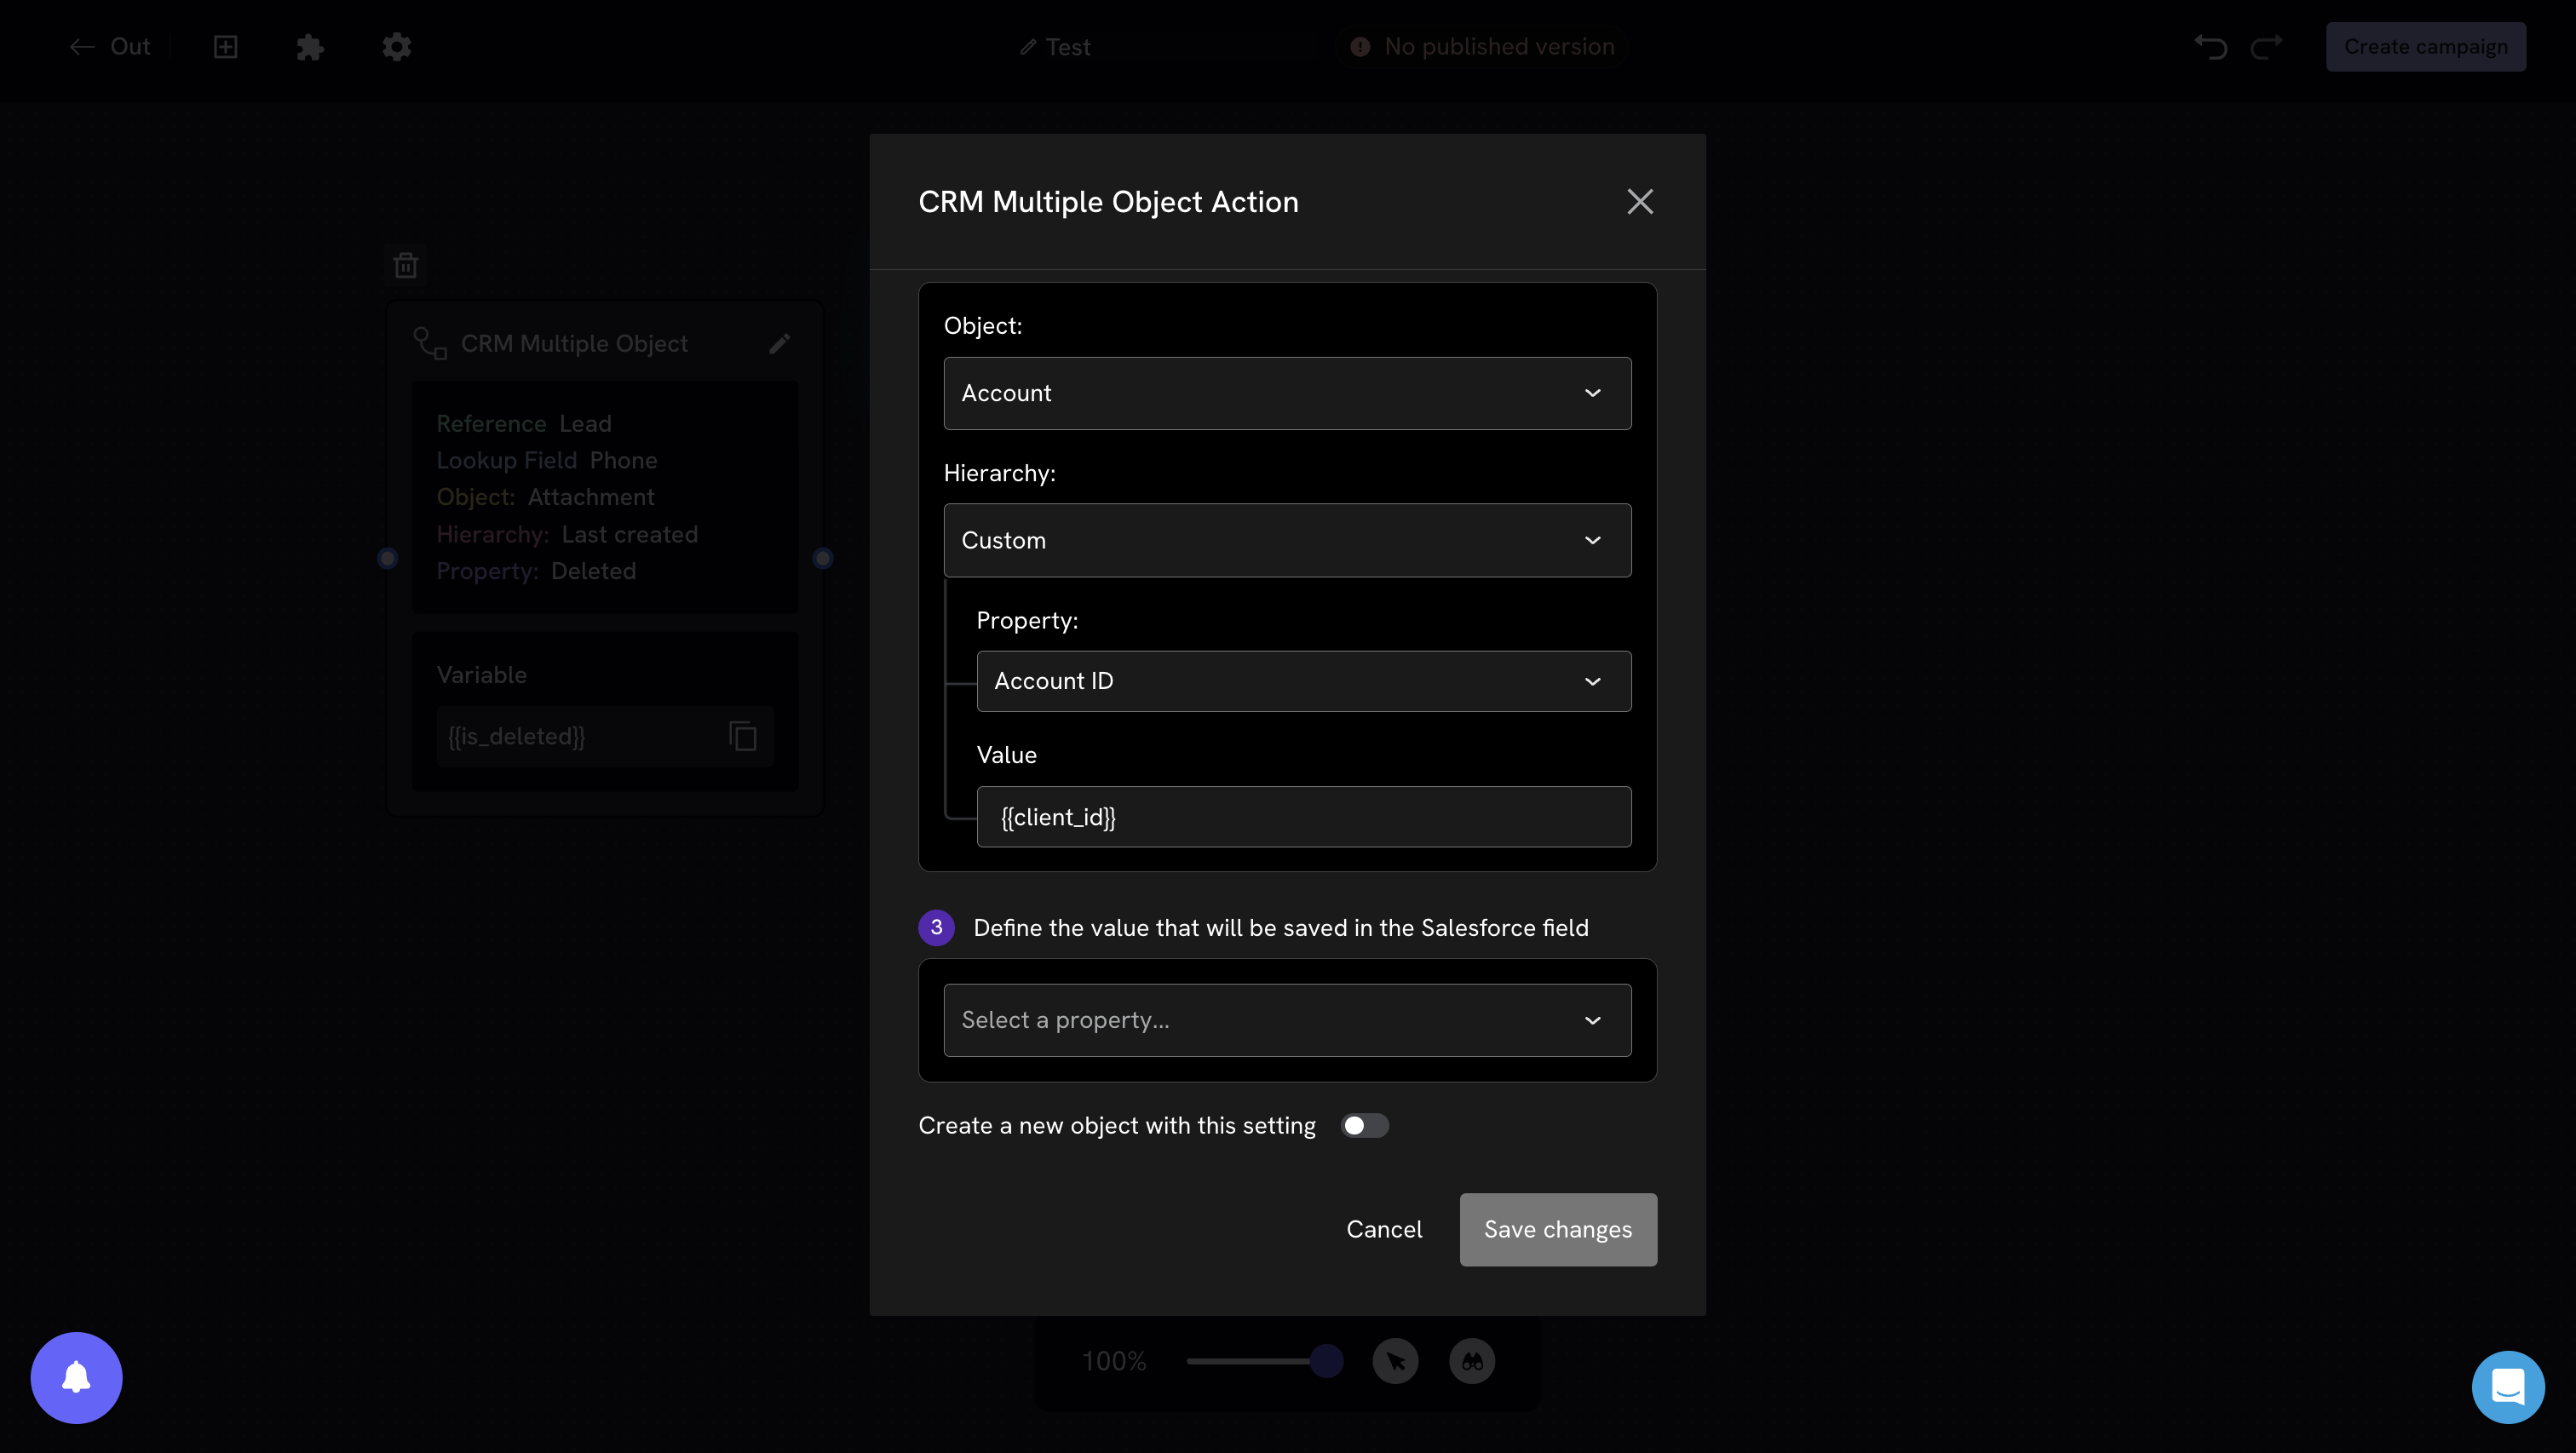Delete block with the trash icon

405,265
